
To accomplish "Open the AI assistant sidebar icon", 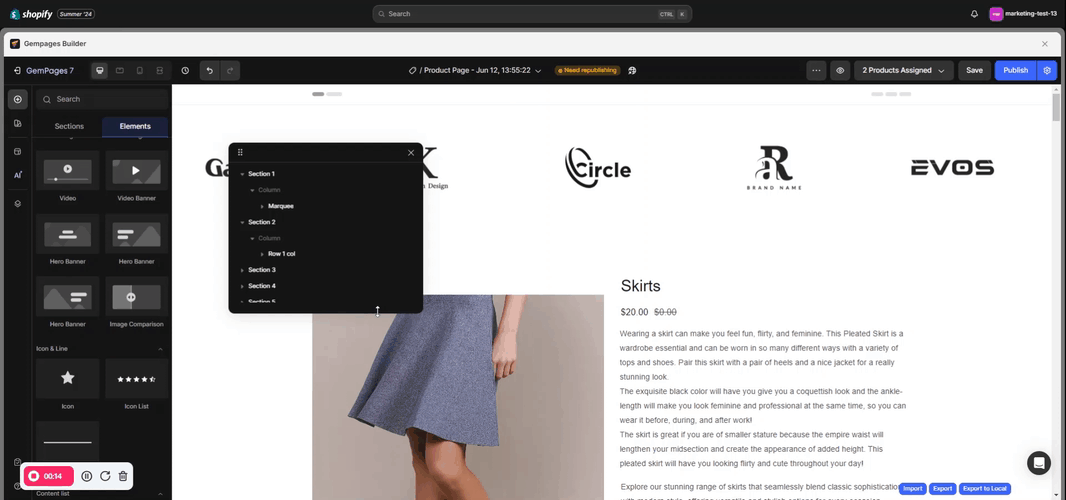I will (17, 175).
